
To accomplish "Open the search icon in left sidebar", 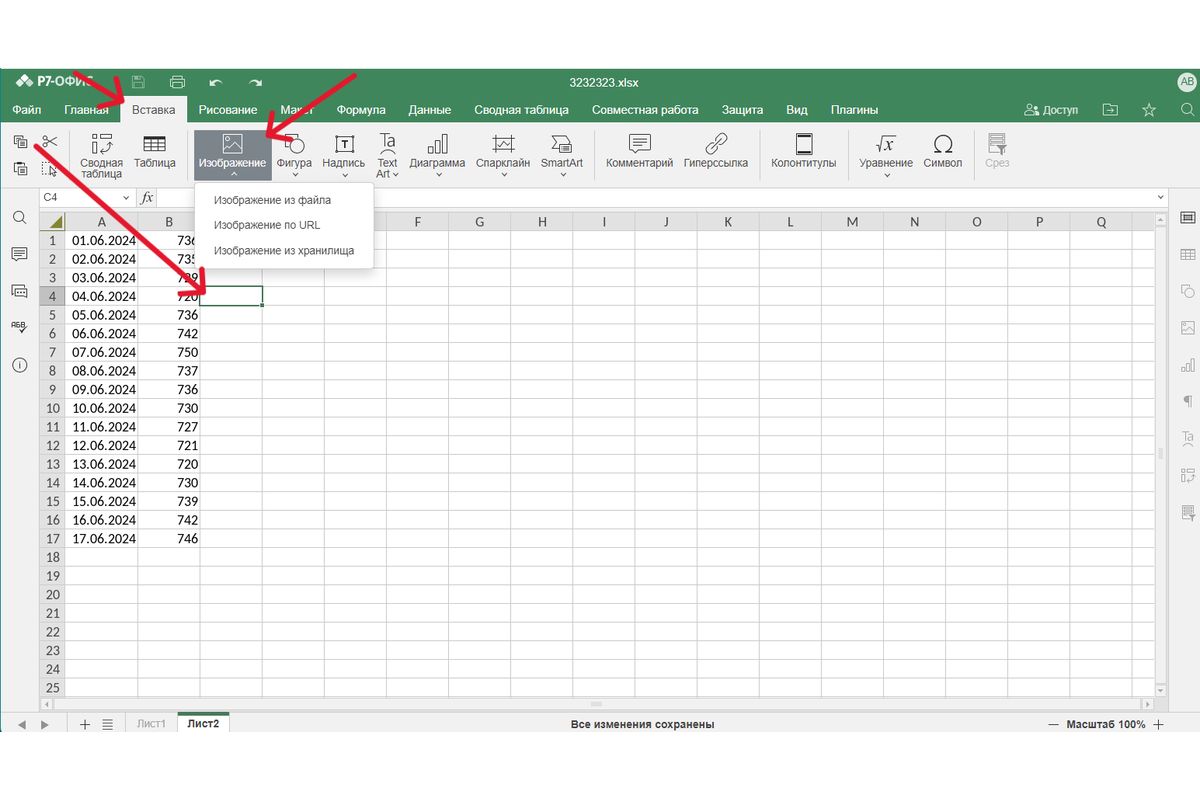I will point(19,217).
